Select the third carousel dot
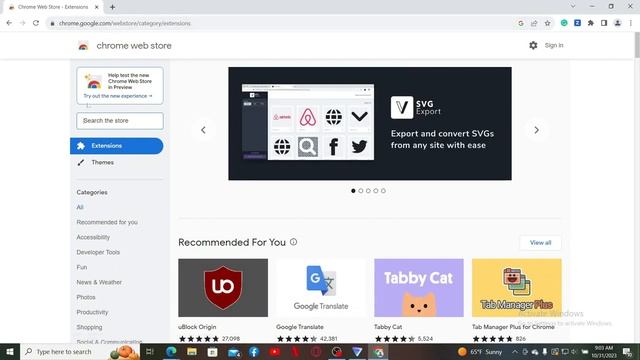640x360 pixels. tap(368, 191)
